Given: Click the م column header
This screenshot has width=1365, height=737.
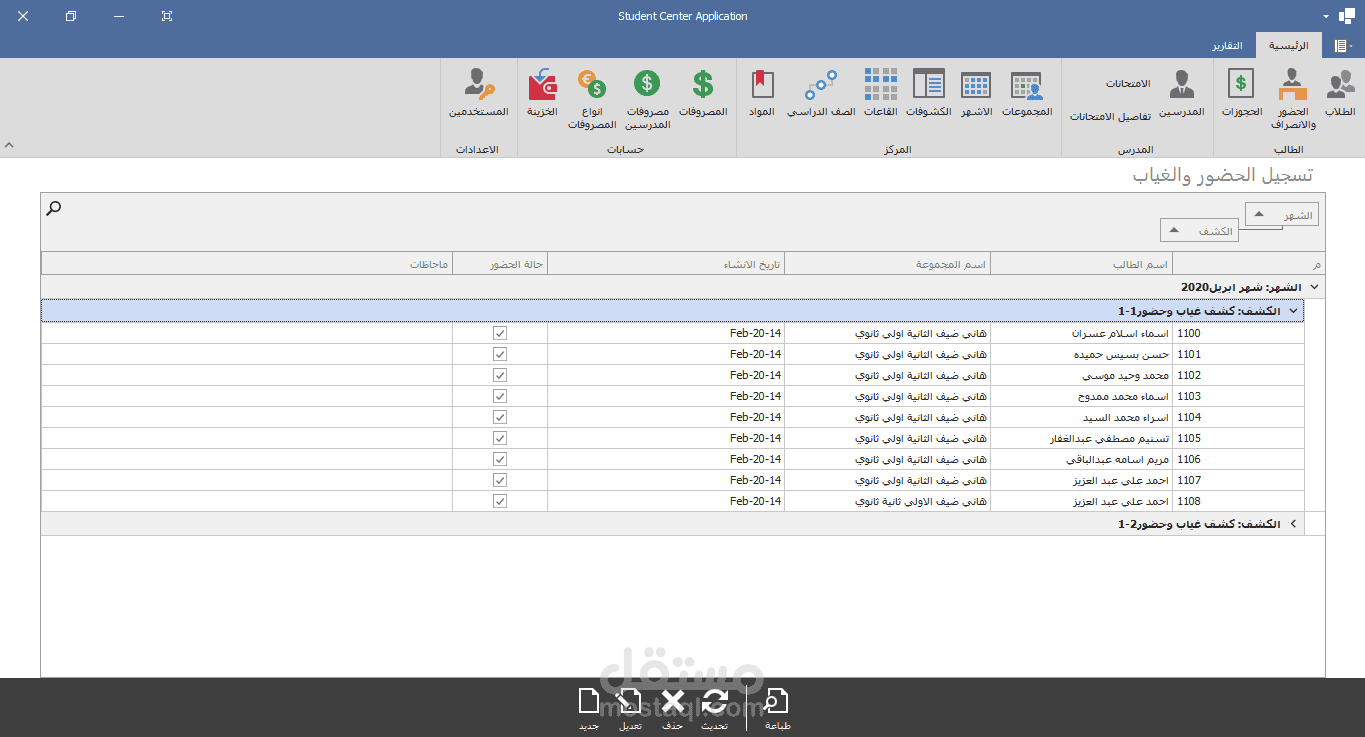Looking at the screenshot, I should 1249,264.
